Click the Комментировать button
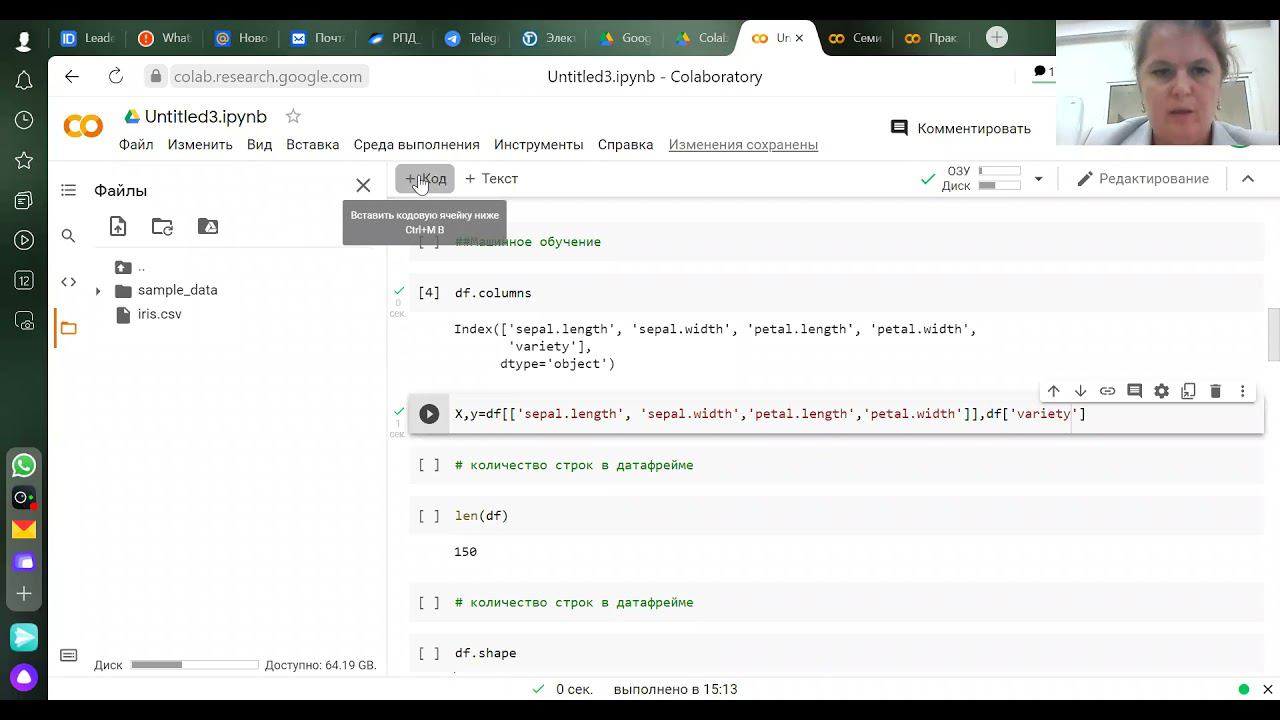This screenshot has height=720, width=1280. tap(960, 128)
